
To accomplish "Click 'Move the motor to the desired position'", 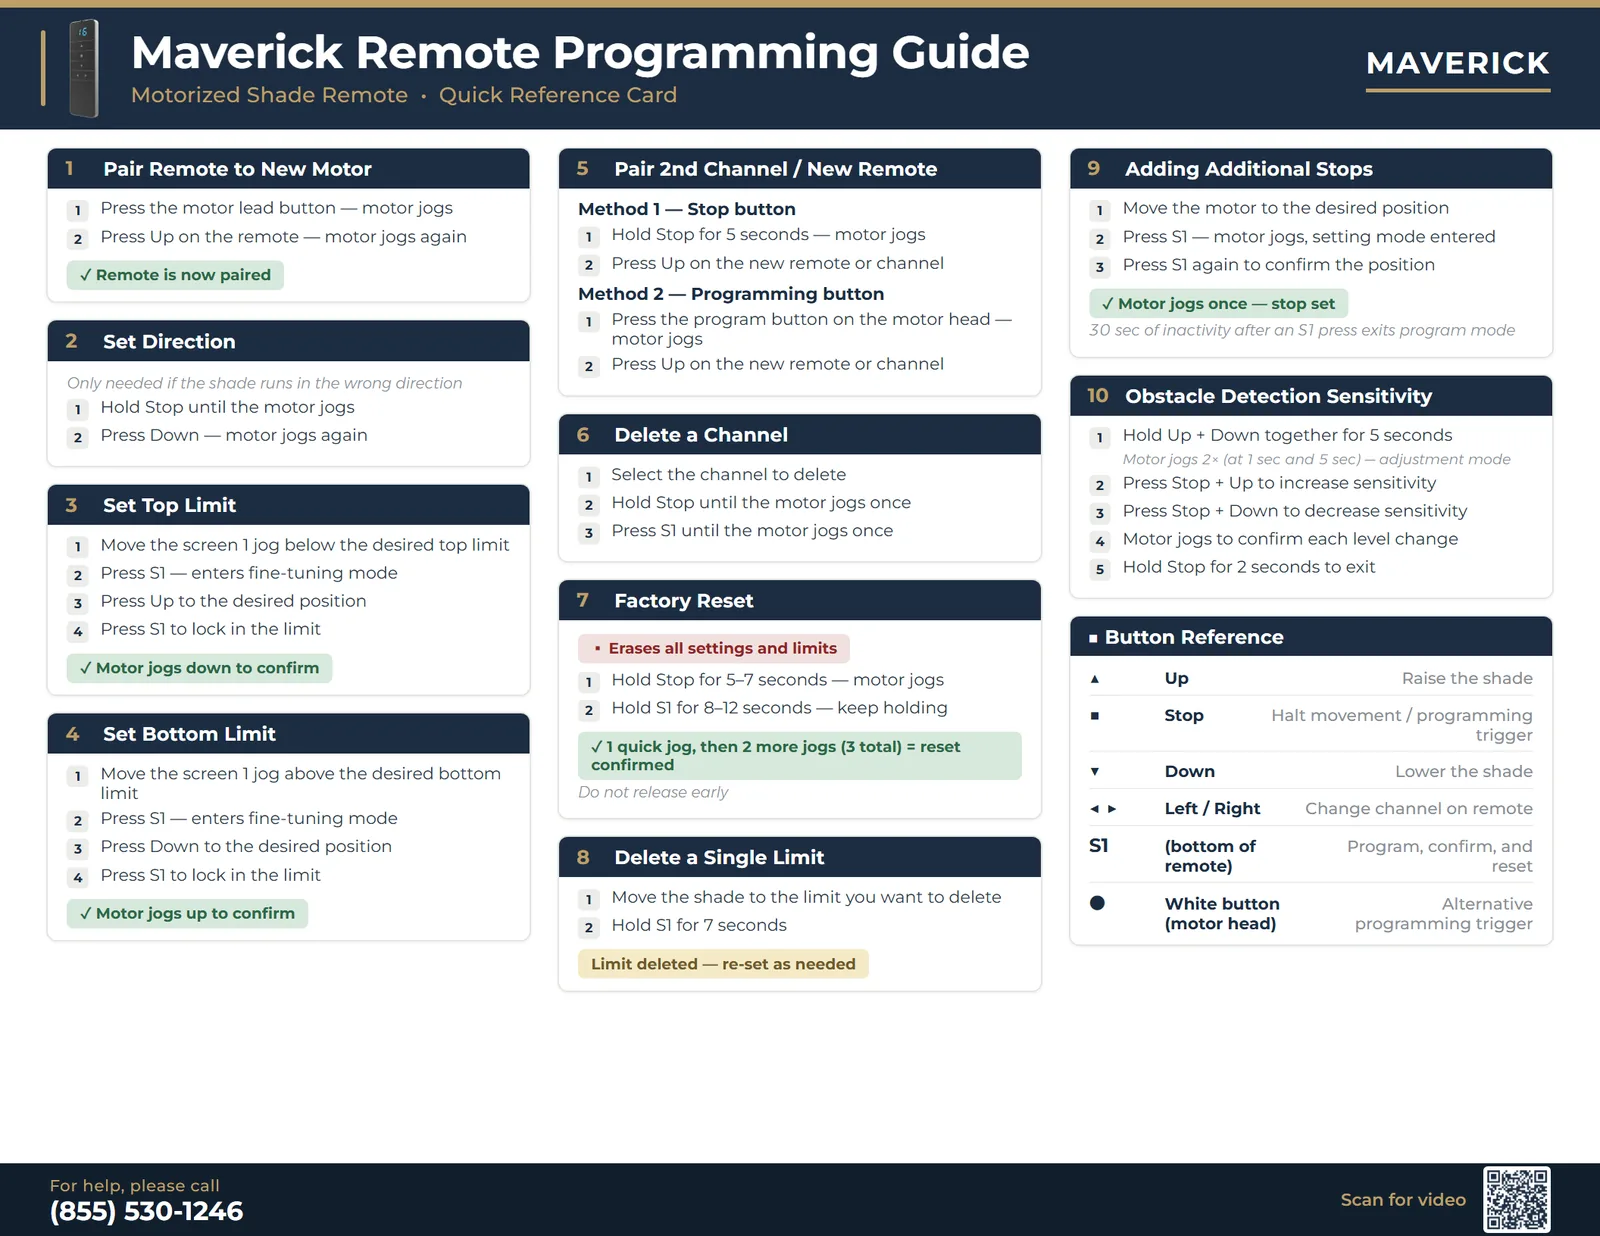I will point(1285,208).
